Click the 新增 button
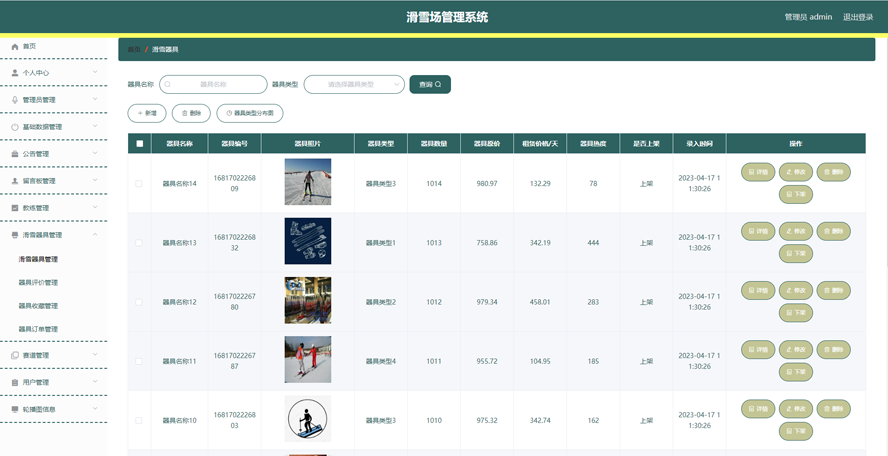Screen dimensions: 888x456 click(x=147, y=113)
